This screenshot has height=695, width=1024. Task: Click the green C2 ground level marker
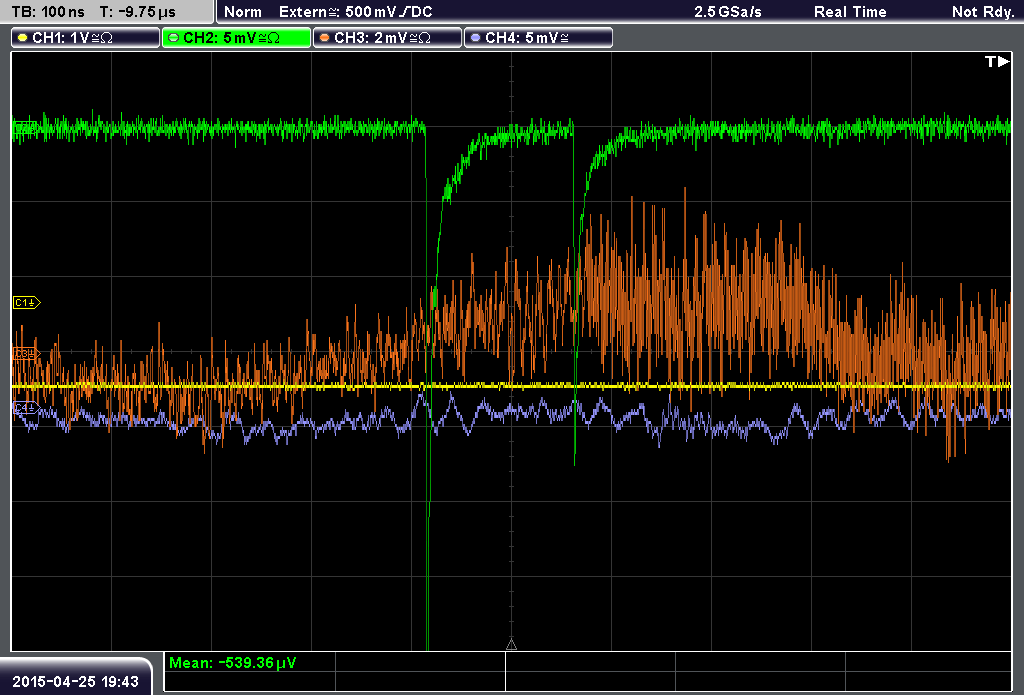(x=25, y=127)
